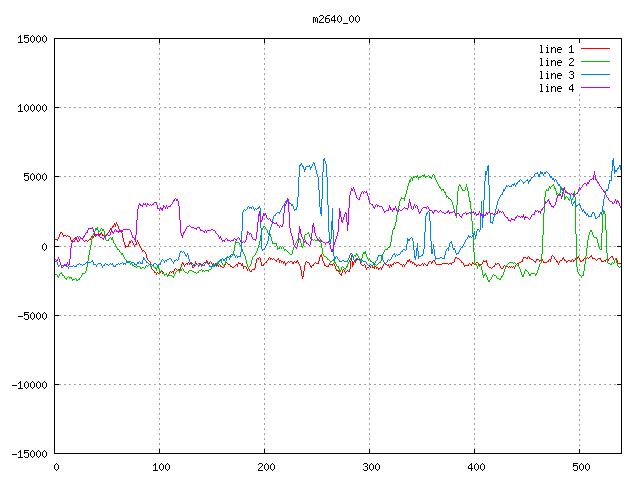Viewport: 640px width, 480px height.
Task: Select the line 1 legend label
Action: pyautogui.click(x=556, y=49)
